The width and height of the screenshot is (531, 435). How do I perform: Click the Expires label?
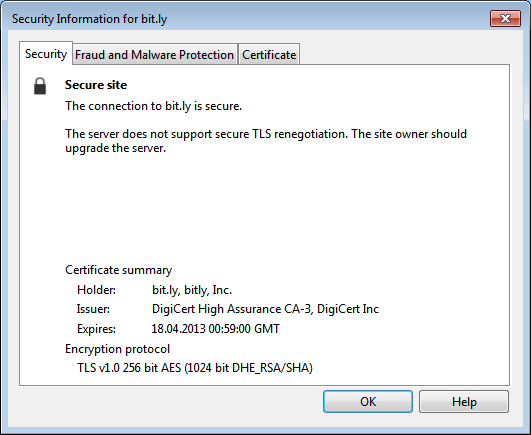(97, 329)
